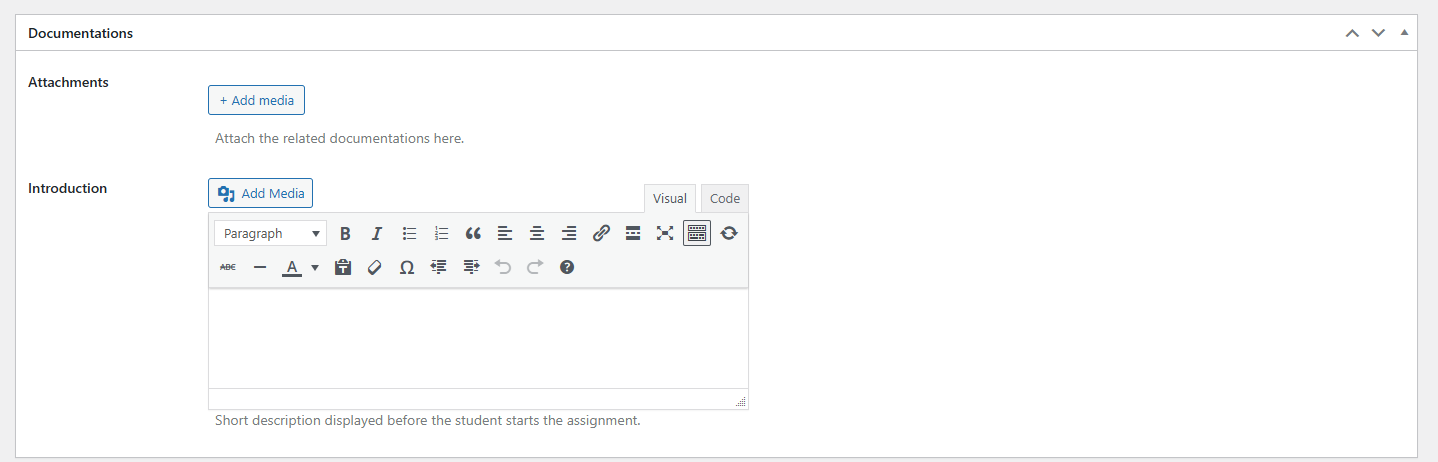1438x462 pixels.
Task: Clear formatting with the eraser icon
Action: [375, 267]
